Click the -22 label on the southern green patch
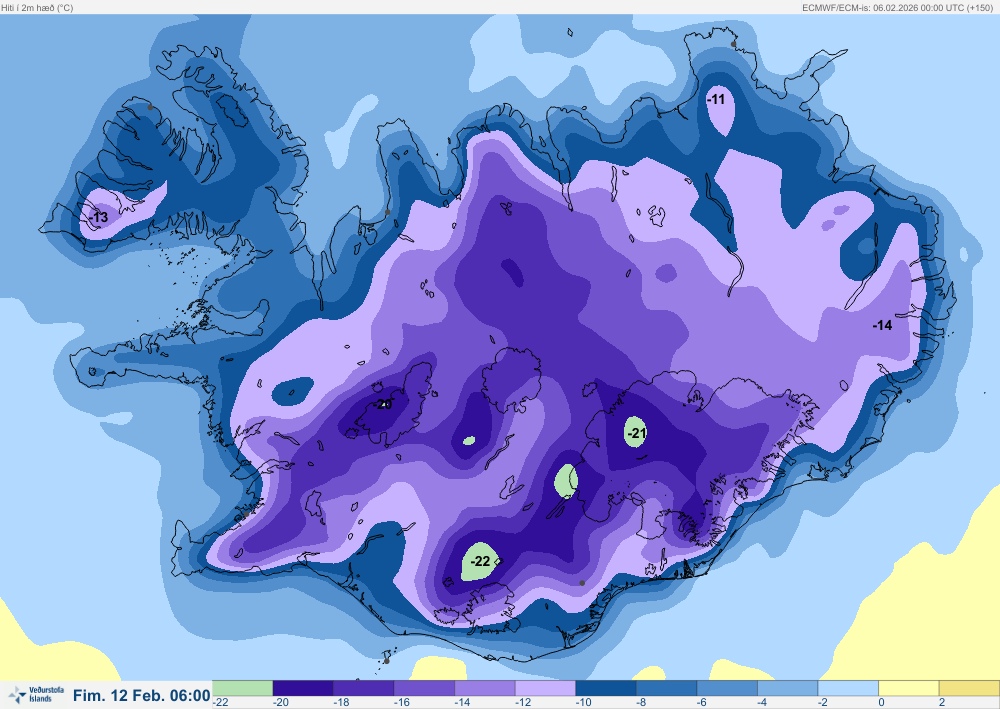 coord(480,561)
